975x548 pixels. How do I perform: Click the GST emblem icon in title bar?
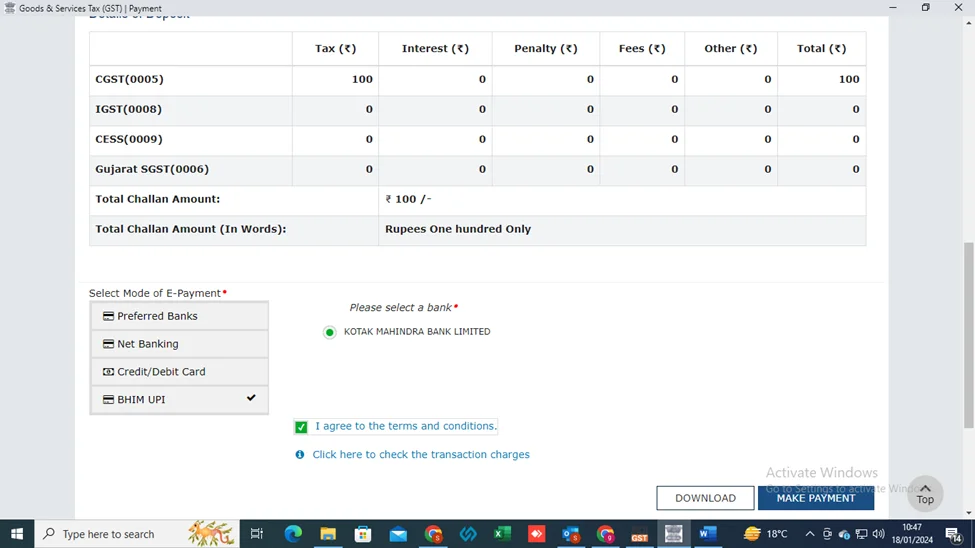click(x=9, y=7)
